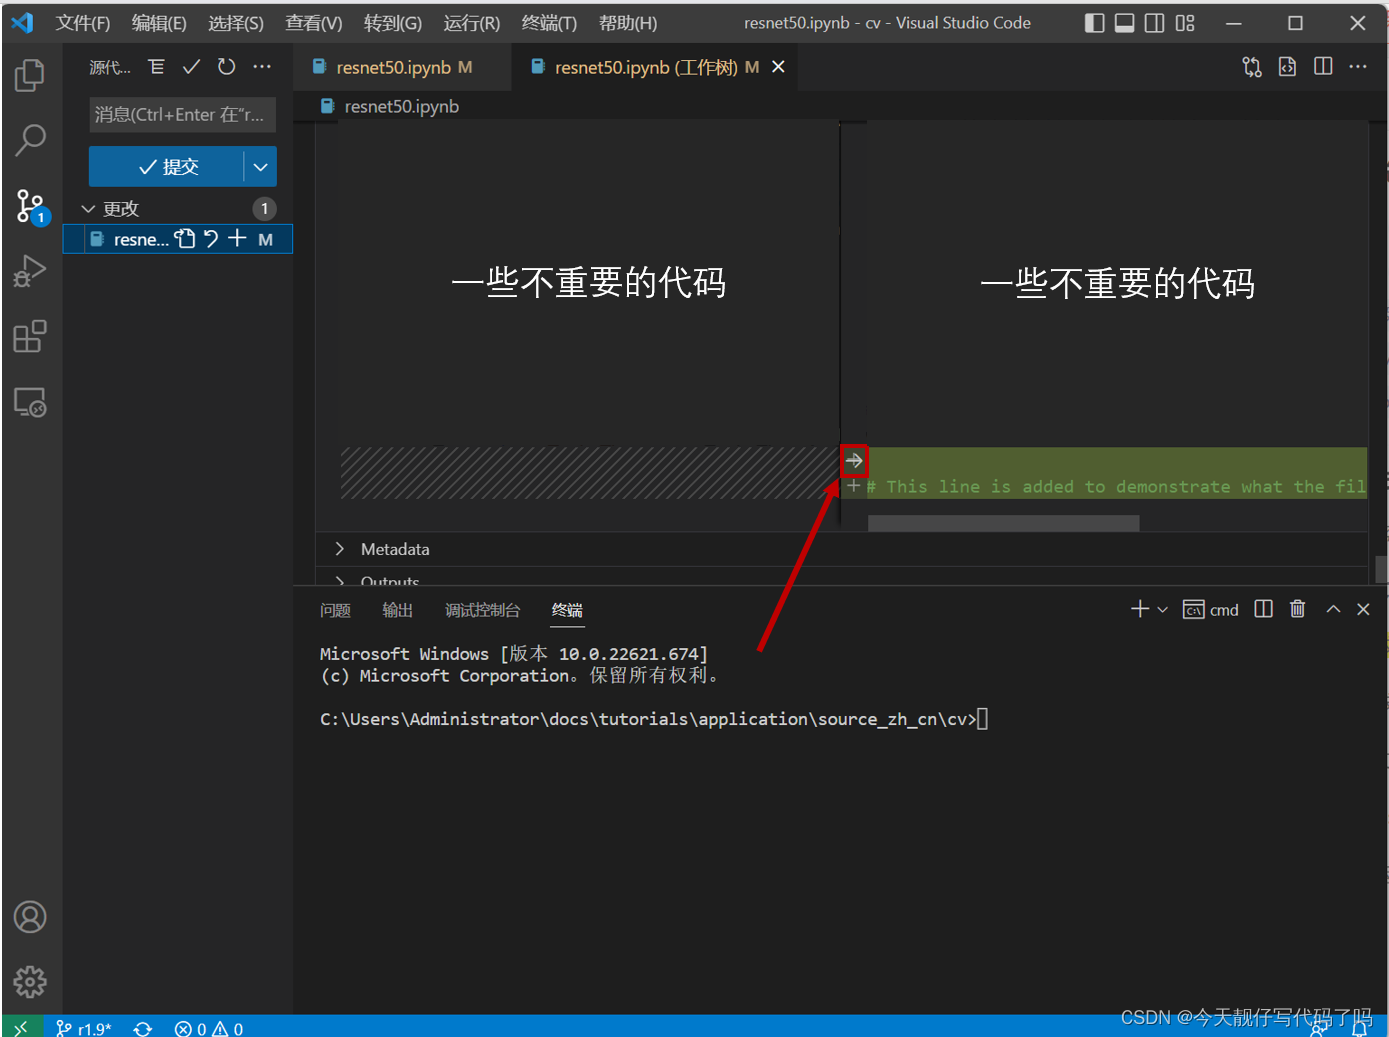
Task: Split the editor to the right
Action: pos(1323,67)
